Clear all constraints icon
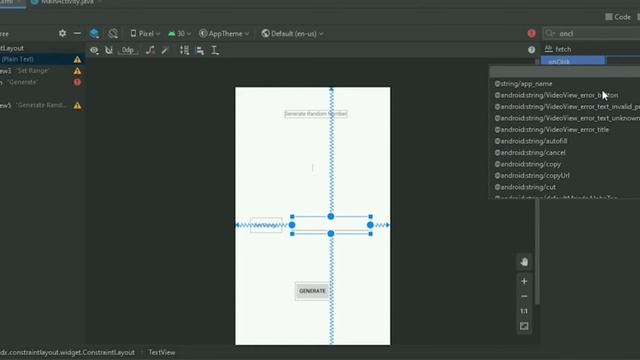The width and height of the screenshot is (640, 360). click(150, 50)
